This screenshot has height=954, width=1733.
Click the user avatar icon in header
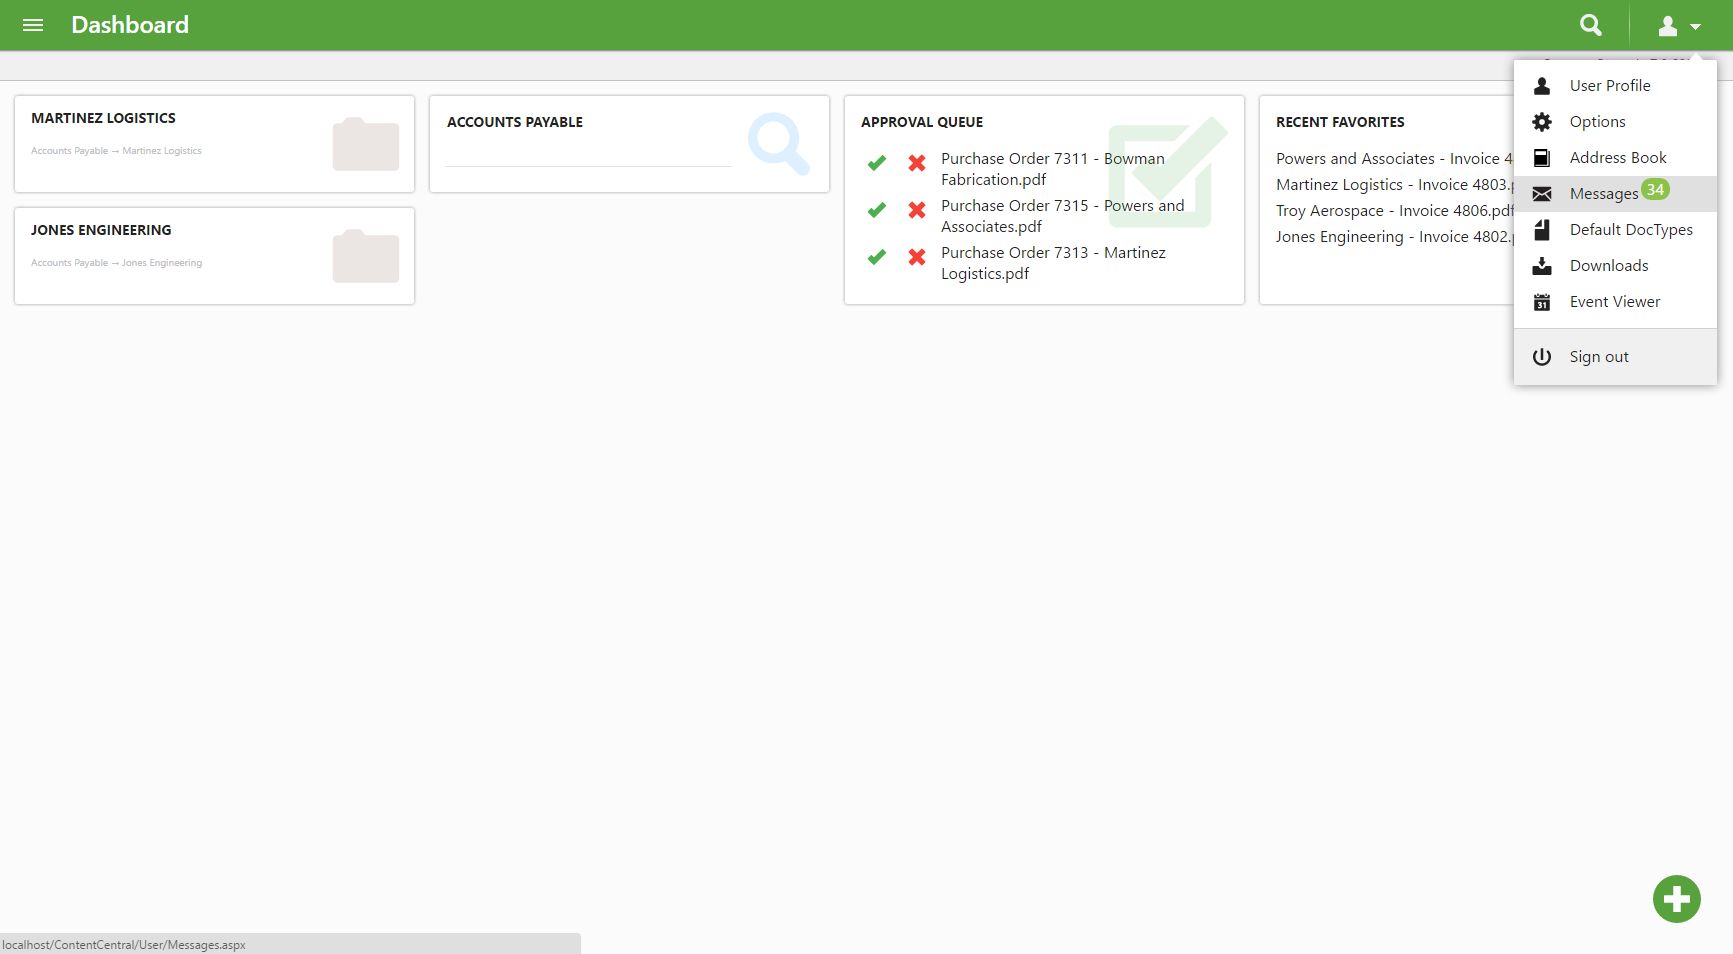(1667, 26)
